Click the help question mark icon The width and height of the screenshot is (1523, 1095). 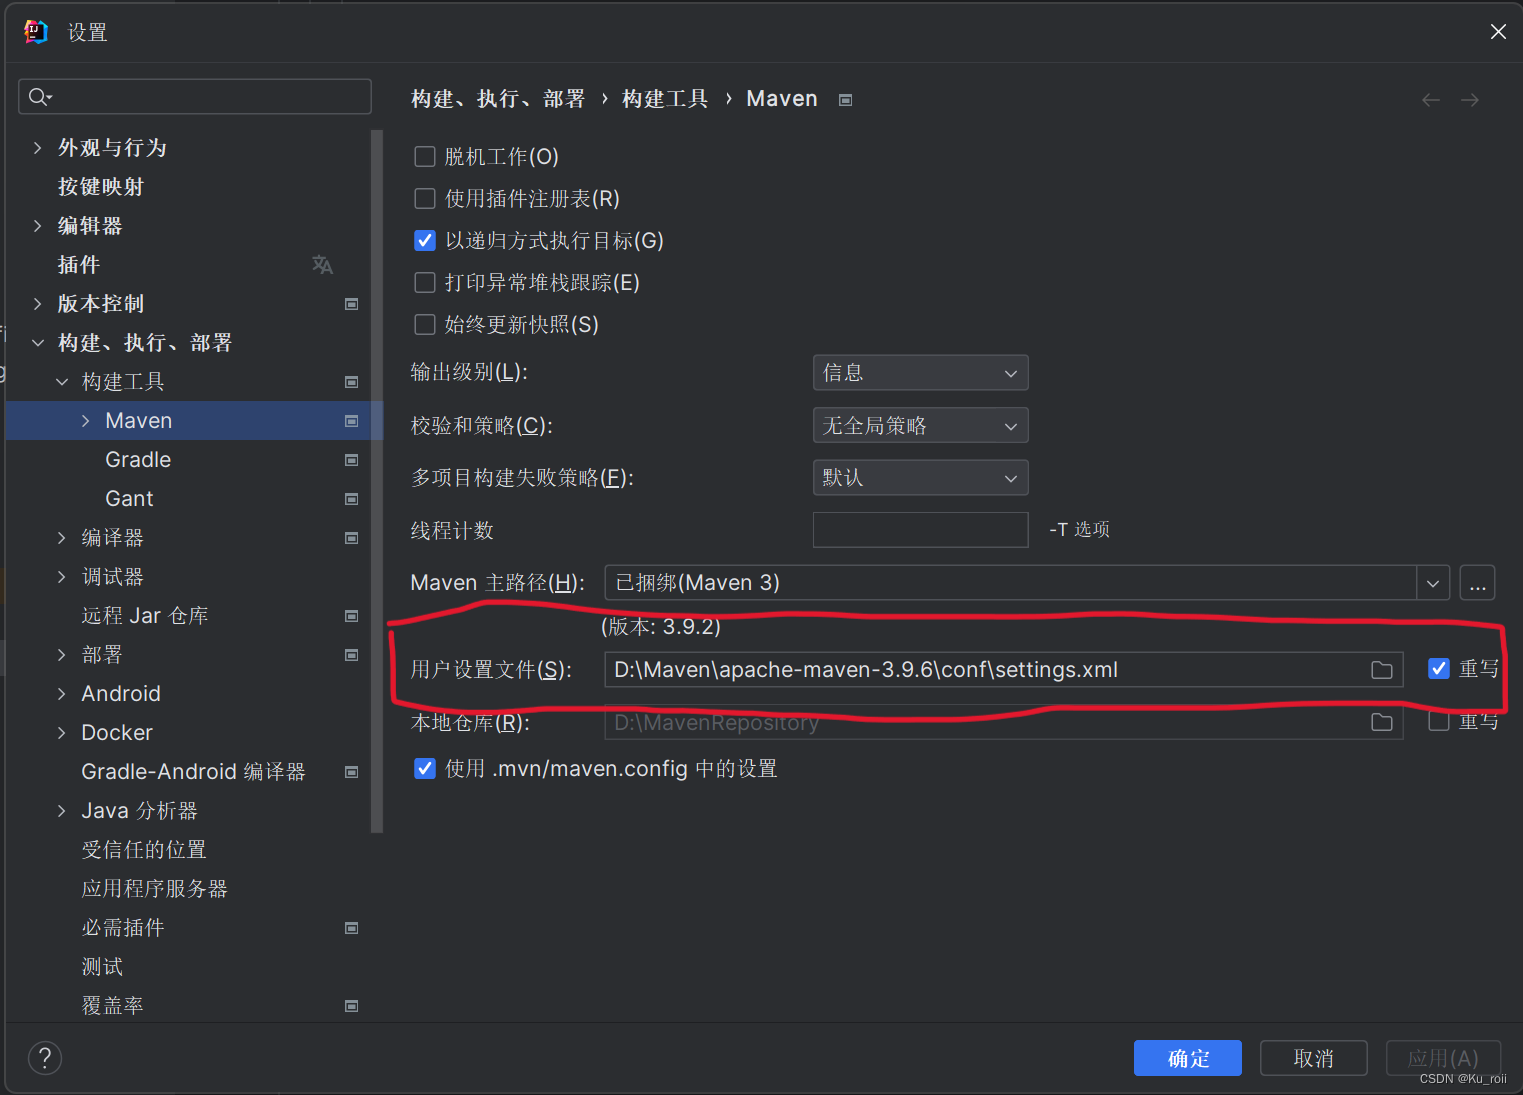44,1057
